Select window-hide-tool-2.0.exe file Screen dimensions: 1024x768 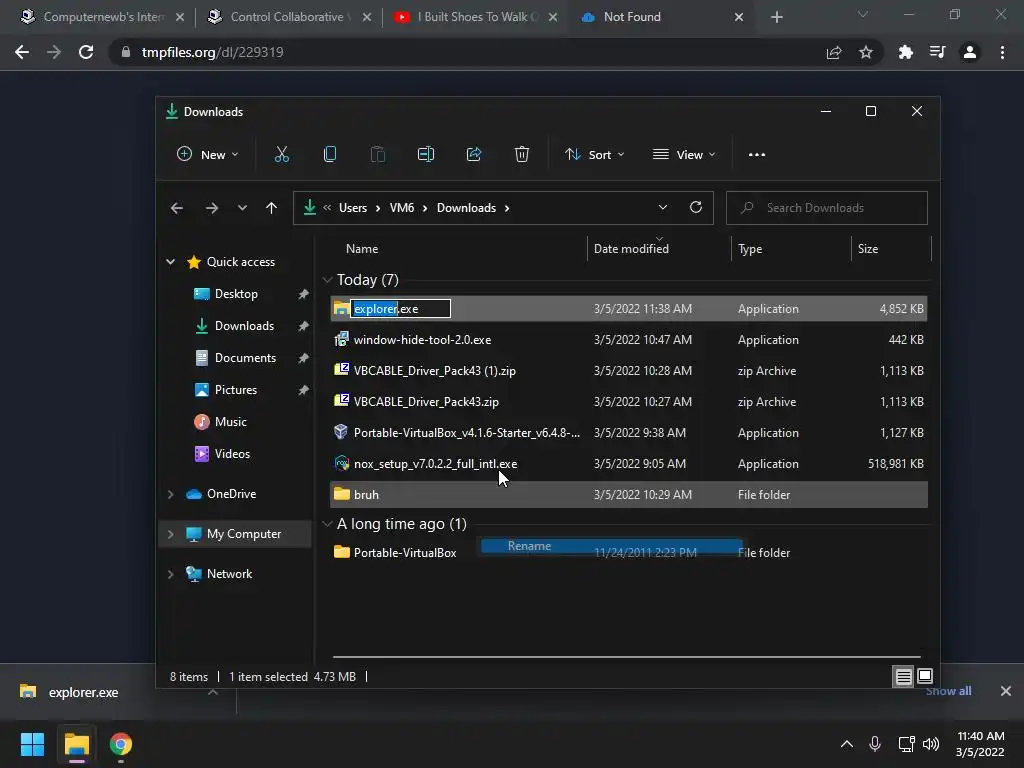click(629, 340)
